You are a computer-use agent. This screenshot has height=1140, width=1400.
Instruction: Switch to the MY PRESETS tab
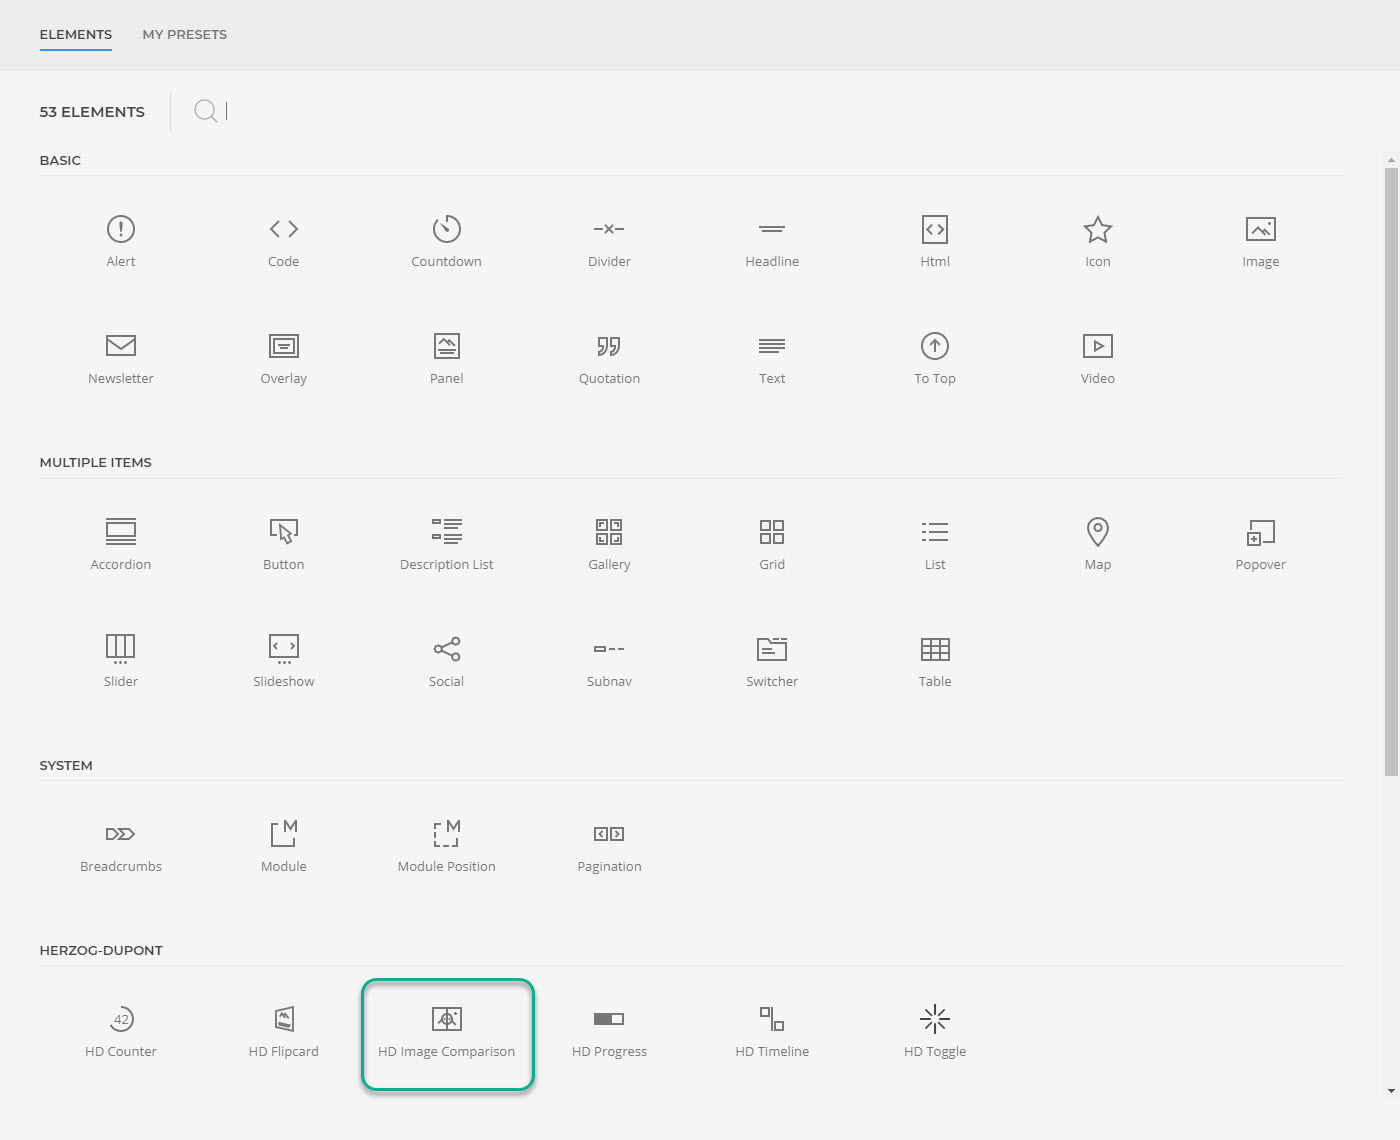[184, 33]
